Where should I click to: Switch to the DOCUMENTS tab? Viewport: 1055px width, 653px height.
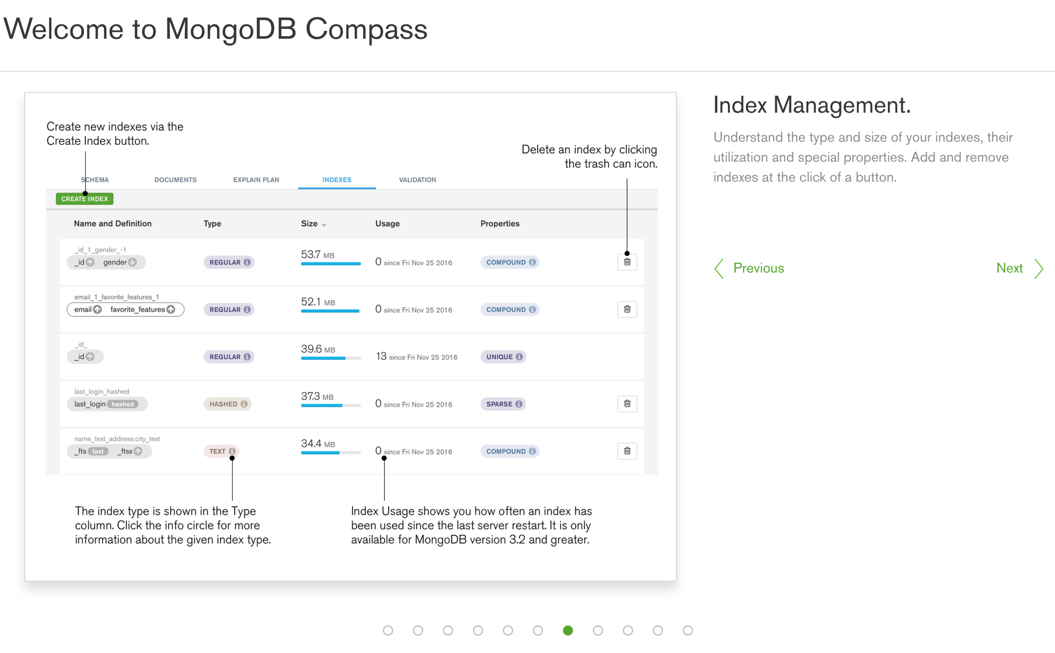175,180
